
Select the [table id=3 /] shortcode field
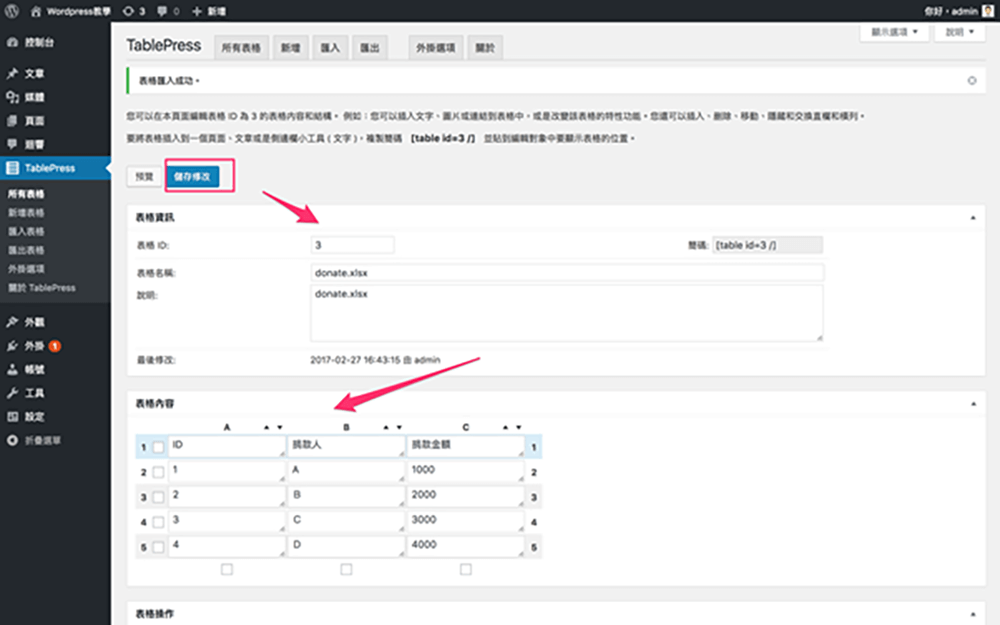[767, 245]
